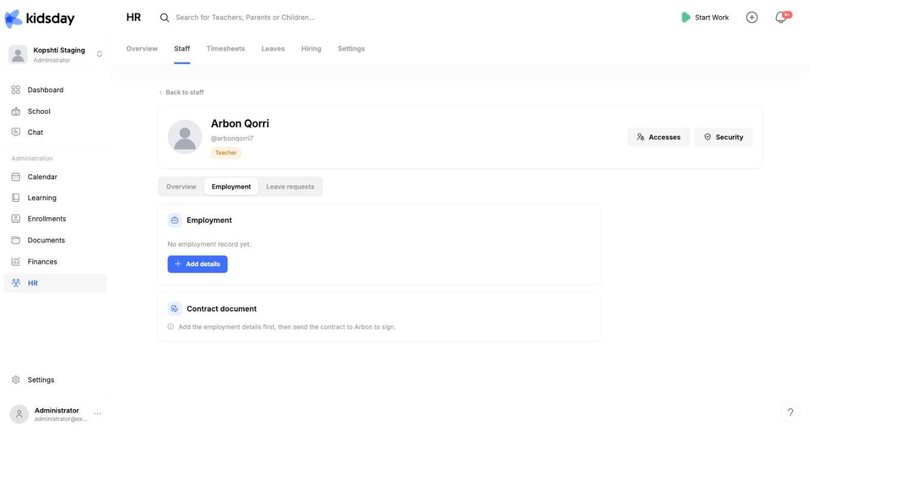Click the Employment briefcase icon
Image resolution: width=900 pixels, height=480 pixels.
point(174,220)
